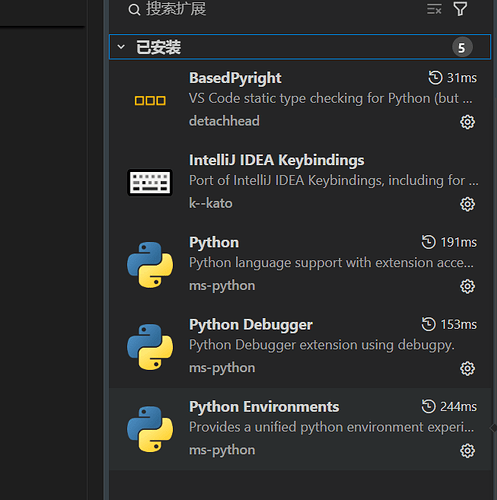Viewport: 497px width, 500px height.
Task: Click the Python Debugger extension logo
Action: 150,347
